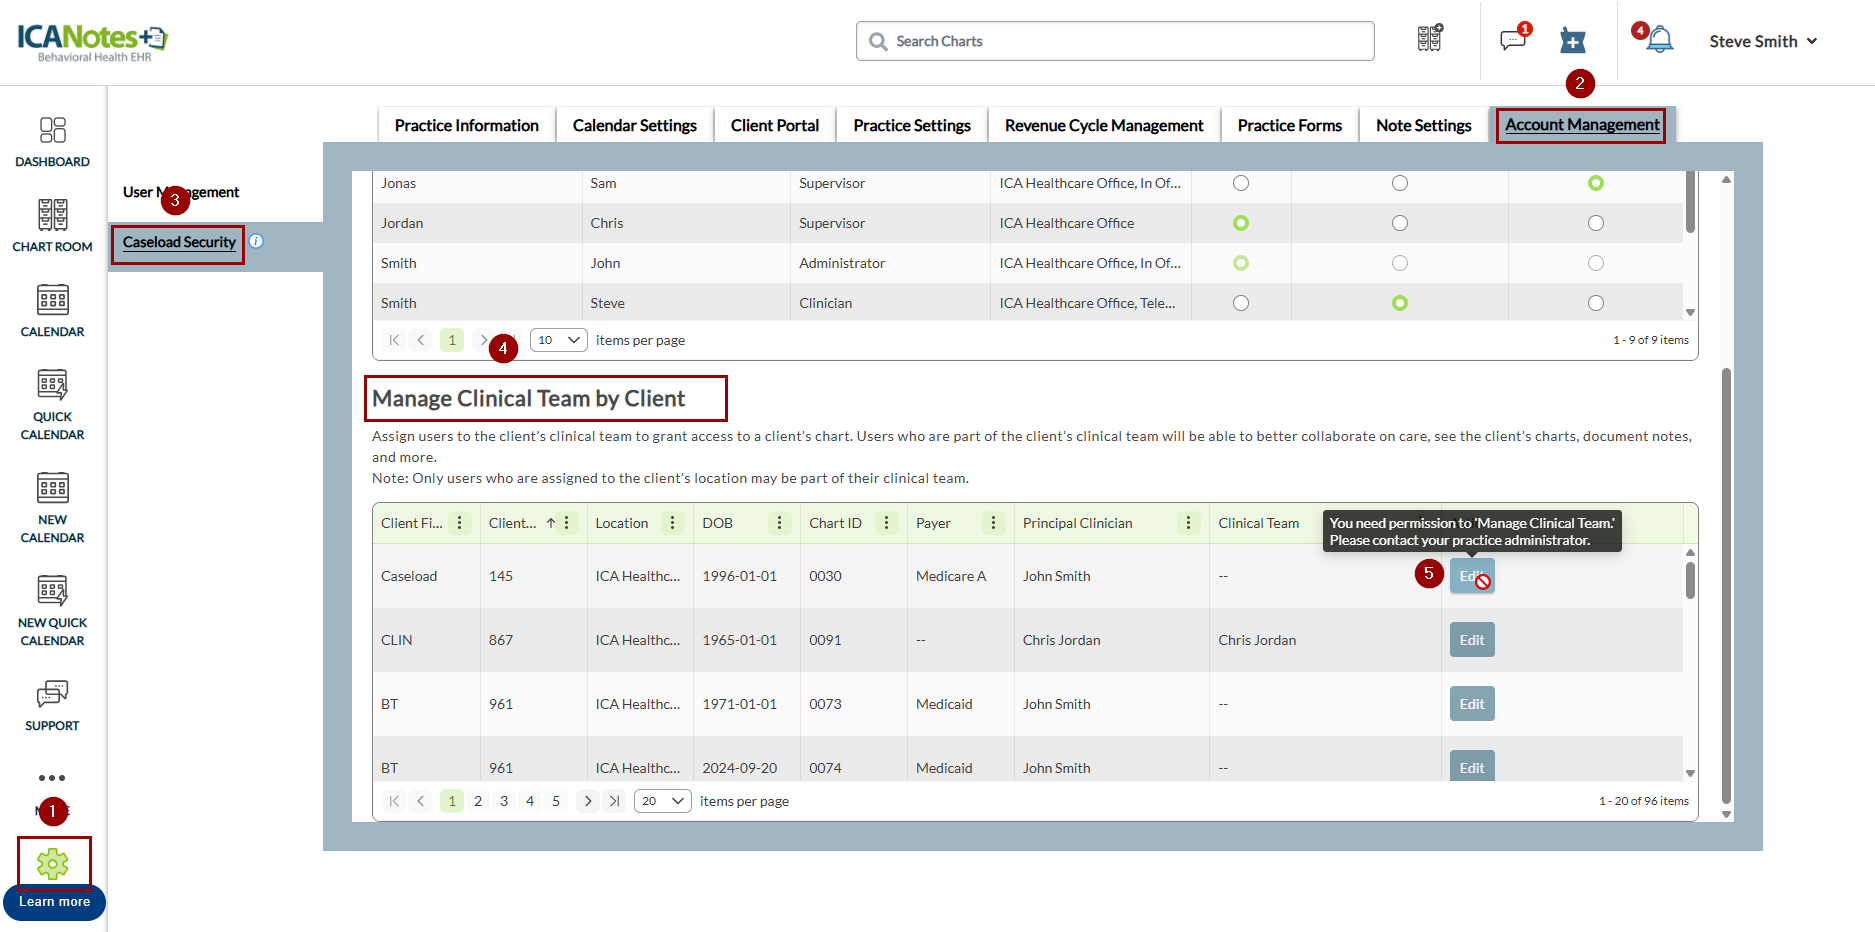Click the Search Charts input field
The height and width of the screenshot is (932, 1875).
coord(1115,41)
